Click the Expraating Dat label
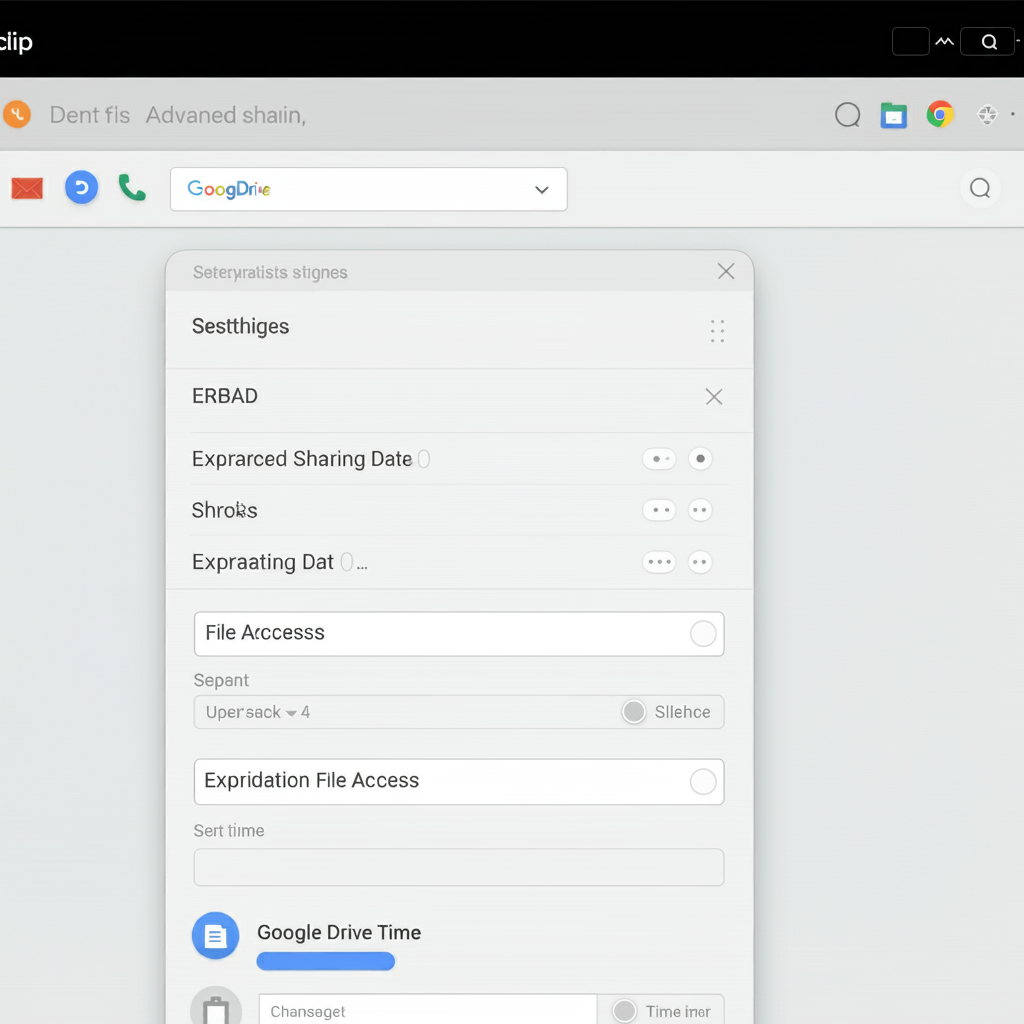 pyautogui.click(x=263, y=562)
